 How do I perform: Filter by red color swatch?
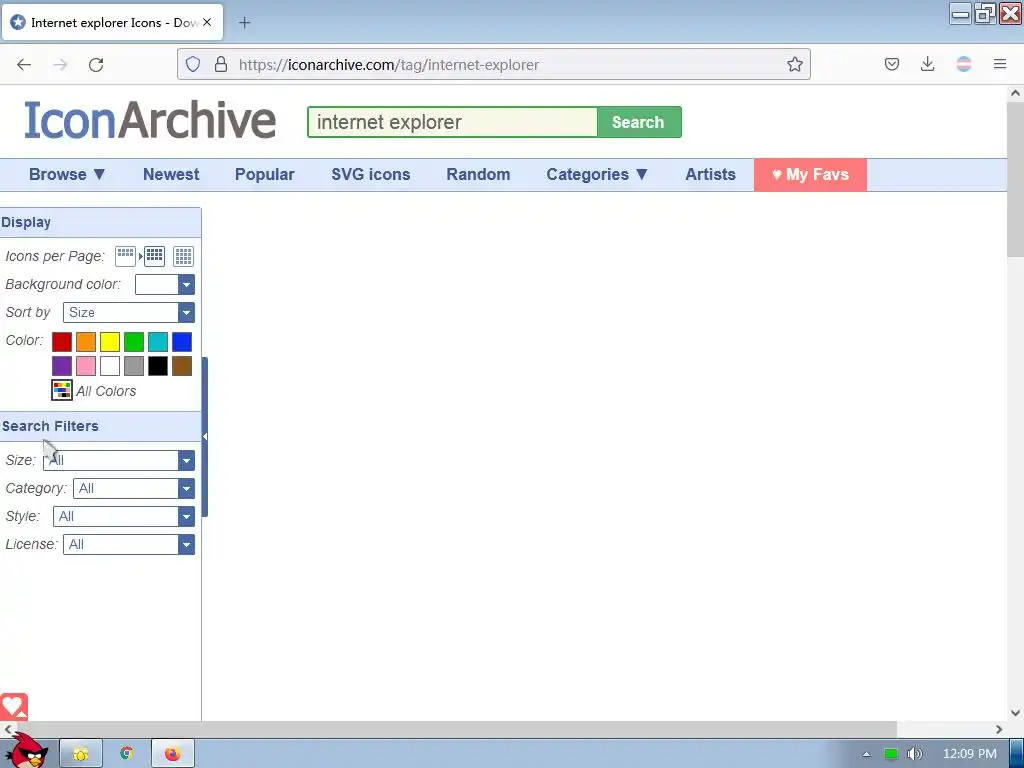pos(62,342)
